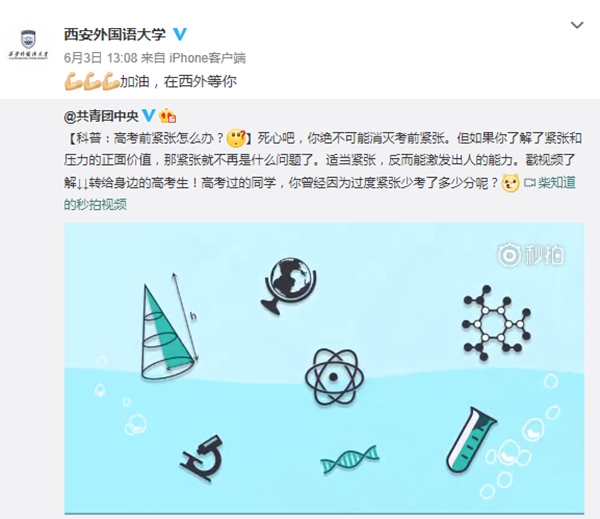600x519 pixels.
Task: Click the 秒拍 watermark on video
Action: click(x=531, y=255)
